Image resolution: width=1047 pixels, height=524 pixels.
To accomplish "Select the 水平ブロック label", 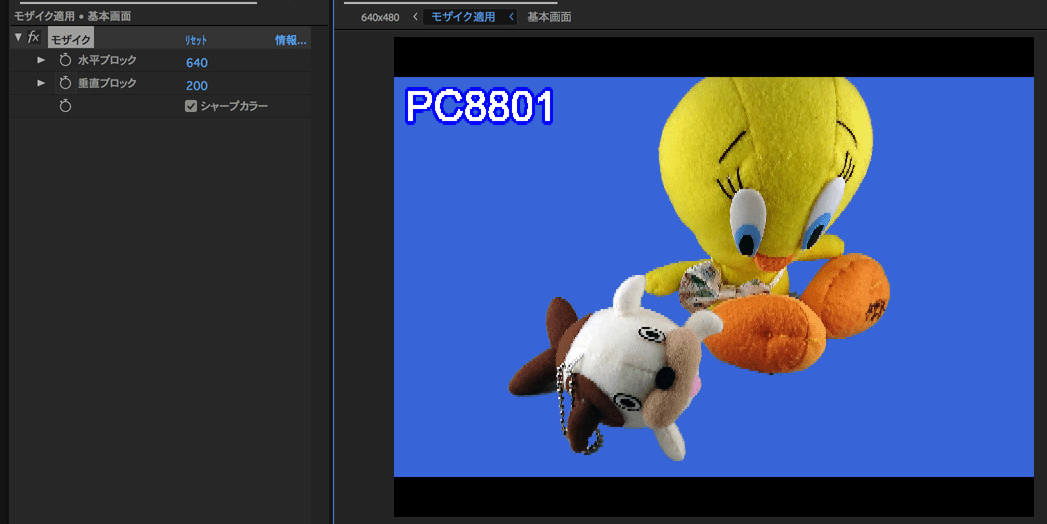I will point(107,60).
